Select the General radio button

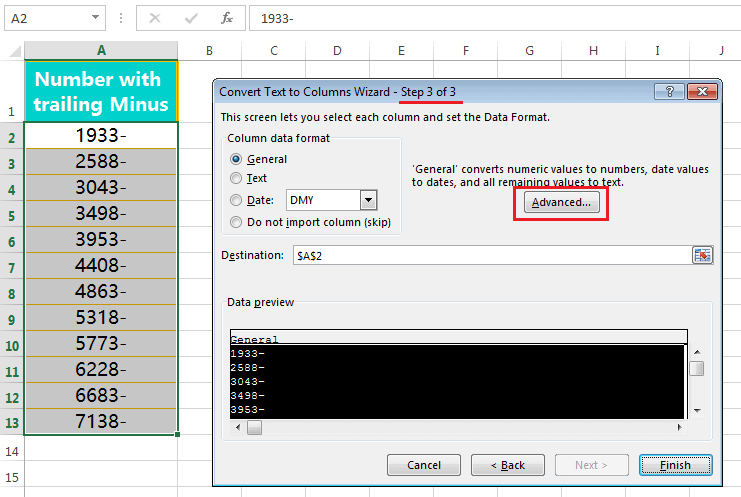236,159
